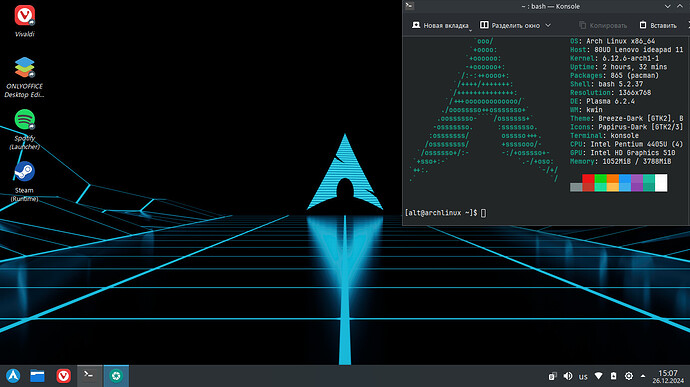Launch ONLYOFFICE Desktop Editors desktop icon
Viewport: 690px width, 387px height.
pyautogui.click(x=25, y=77)
